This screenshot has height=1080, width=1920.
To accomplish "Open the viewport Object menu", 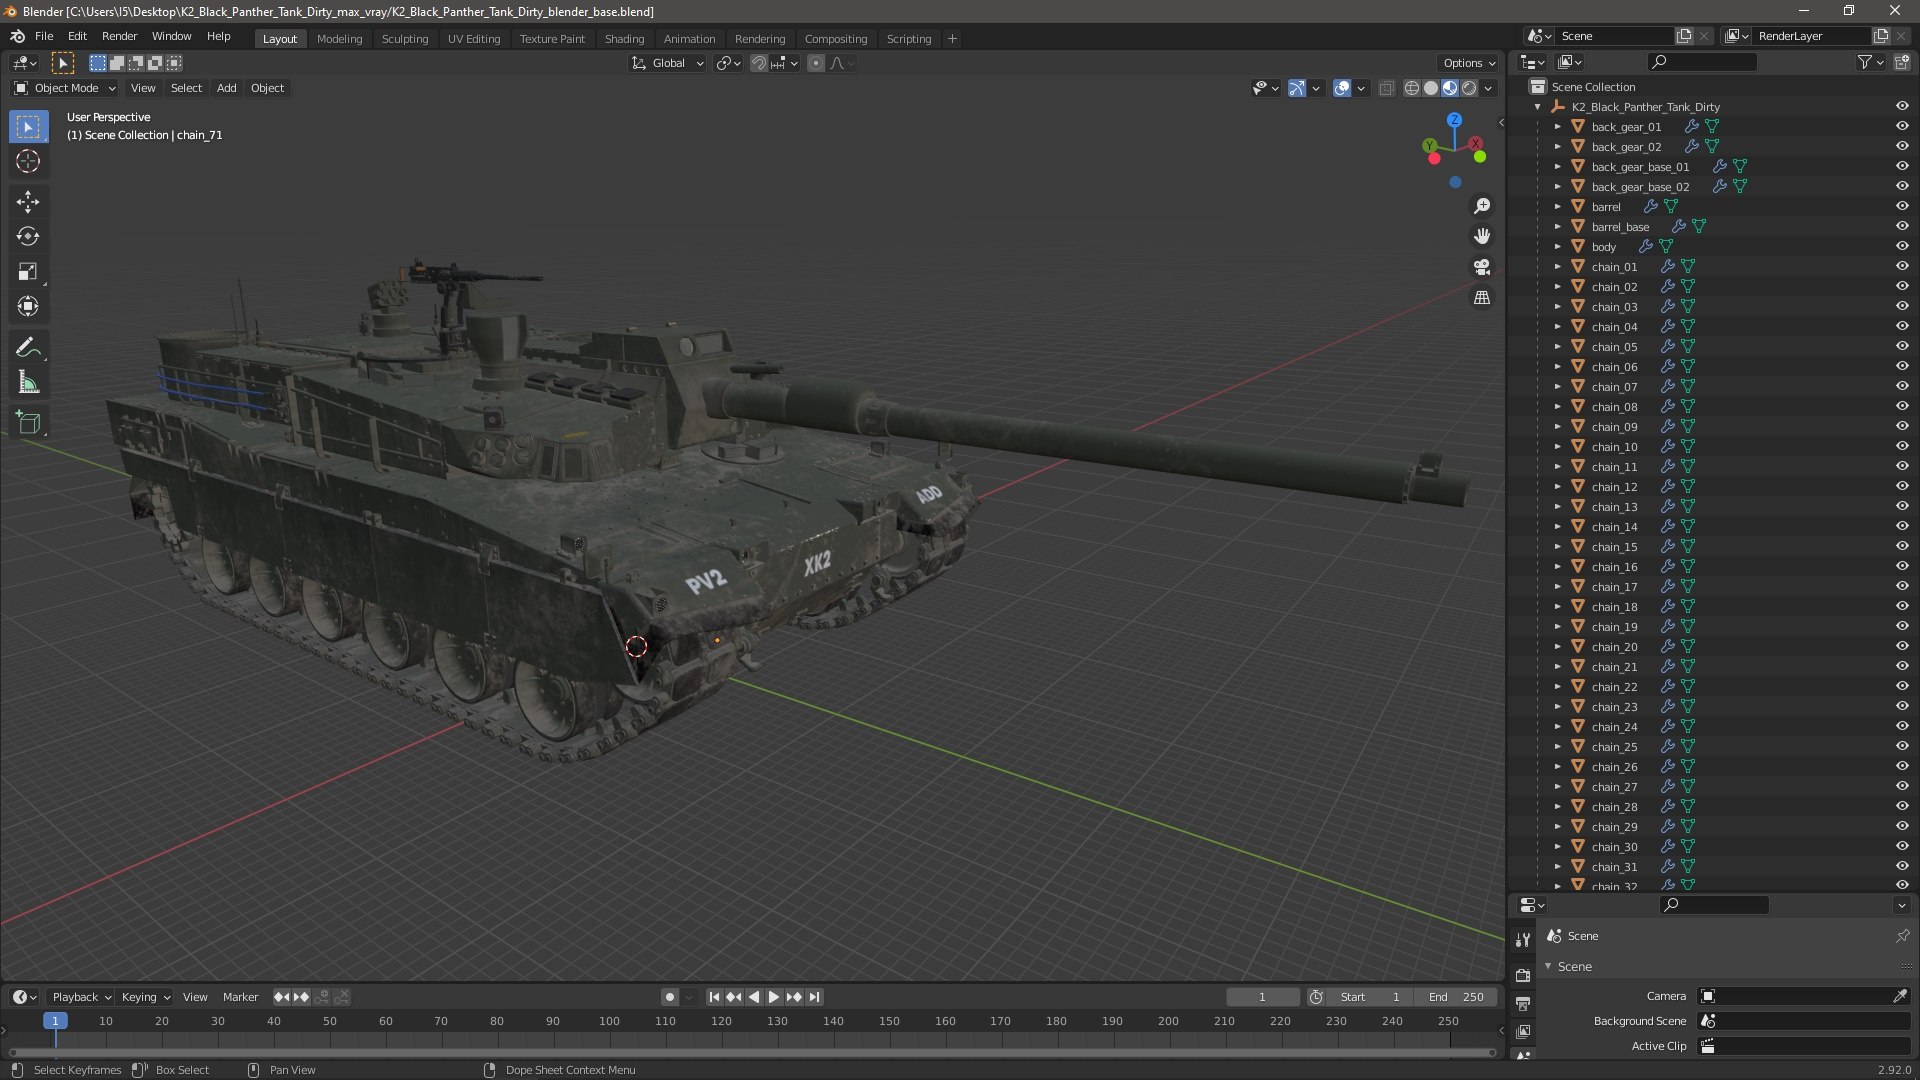I will 267,88.
